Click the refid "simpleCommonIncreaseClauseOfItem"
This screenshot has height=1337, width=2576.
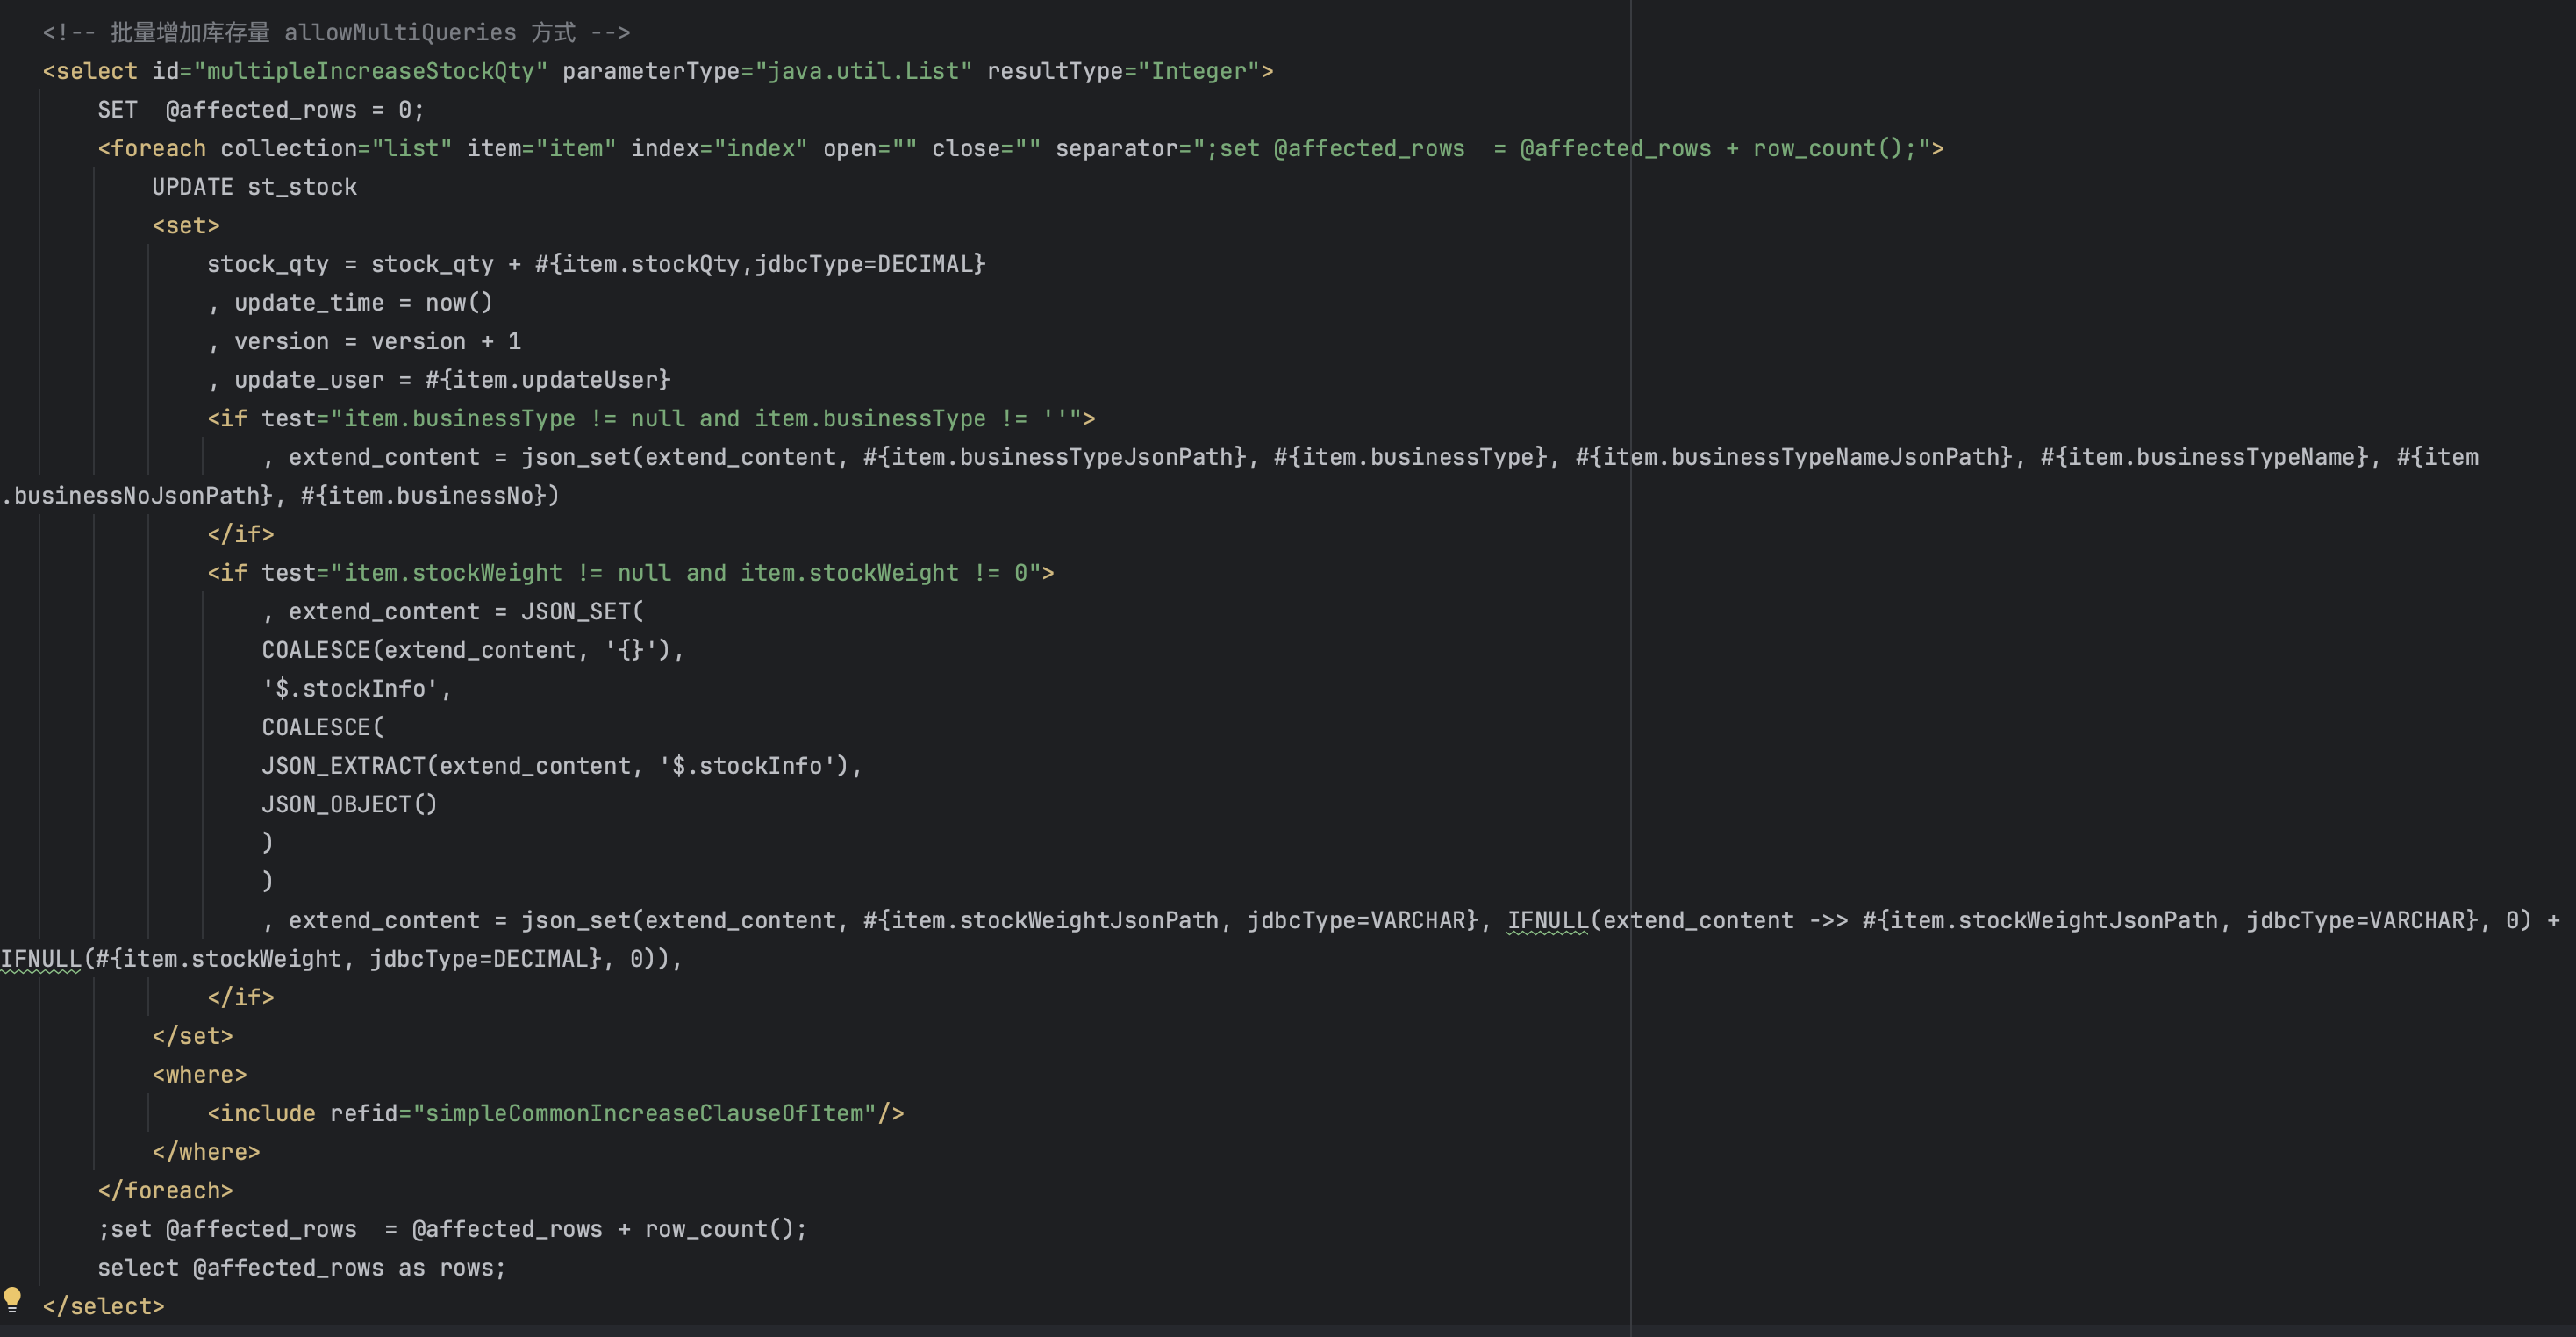(644, 1113)
